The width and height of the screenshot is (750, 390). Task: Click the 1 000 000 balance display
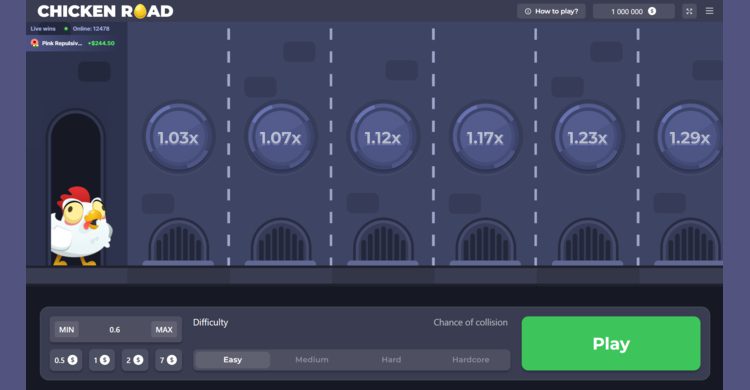coord(634,11)
